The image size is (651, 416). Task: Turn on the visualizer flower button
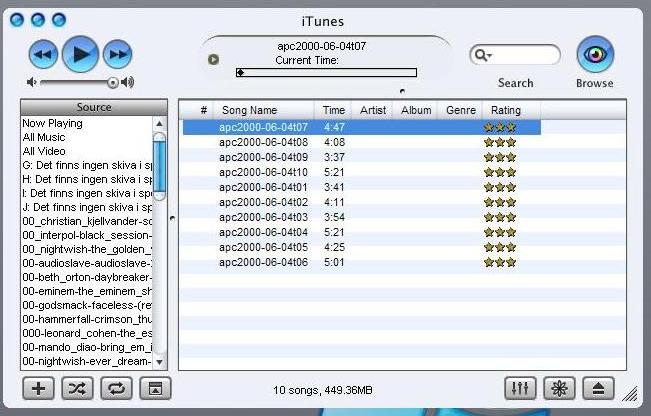559,389
